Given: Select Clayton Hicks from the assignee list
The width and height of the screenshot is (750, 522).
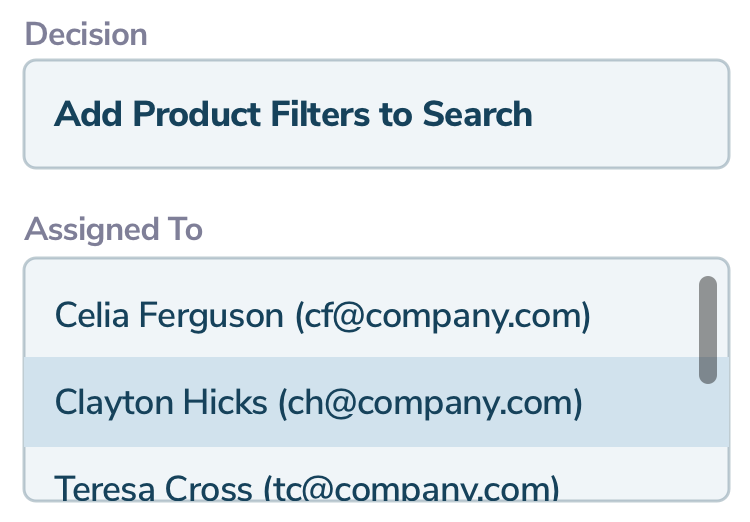Looking at the screenshot, I should click(x=318, y=402).
